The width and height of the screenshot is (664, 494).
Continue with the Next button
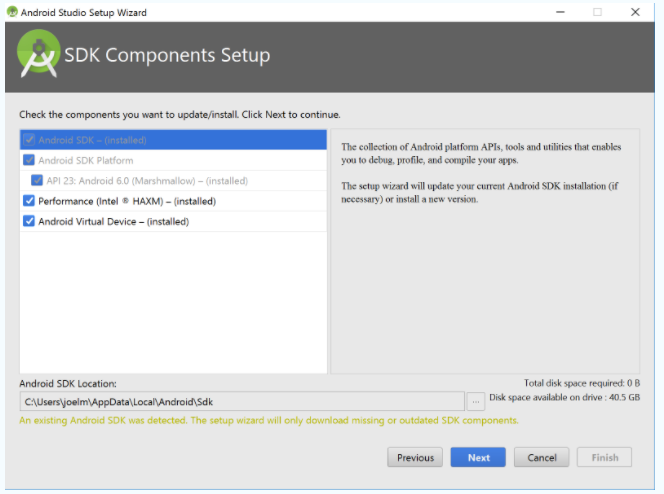[478, 457]
